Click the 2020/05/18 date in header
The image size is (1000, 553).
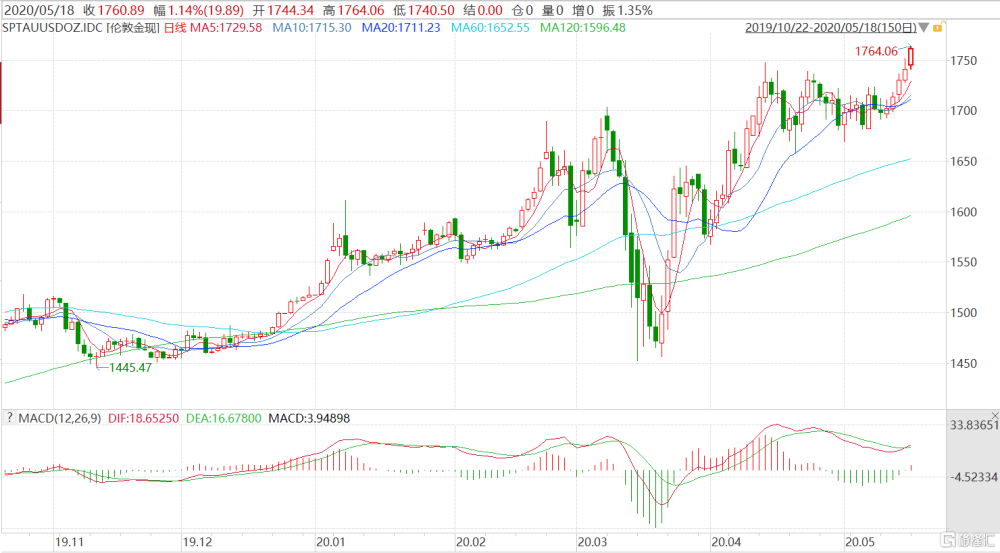pyautogui.click(x=39, y=10)
